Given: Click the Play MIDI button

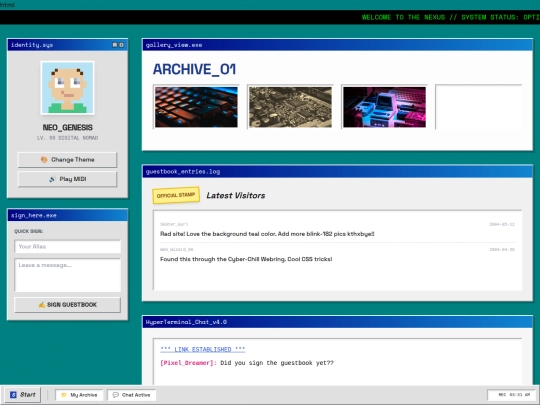Looking at the screenshot, I should click(68, 179).
